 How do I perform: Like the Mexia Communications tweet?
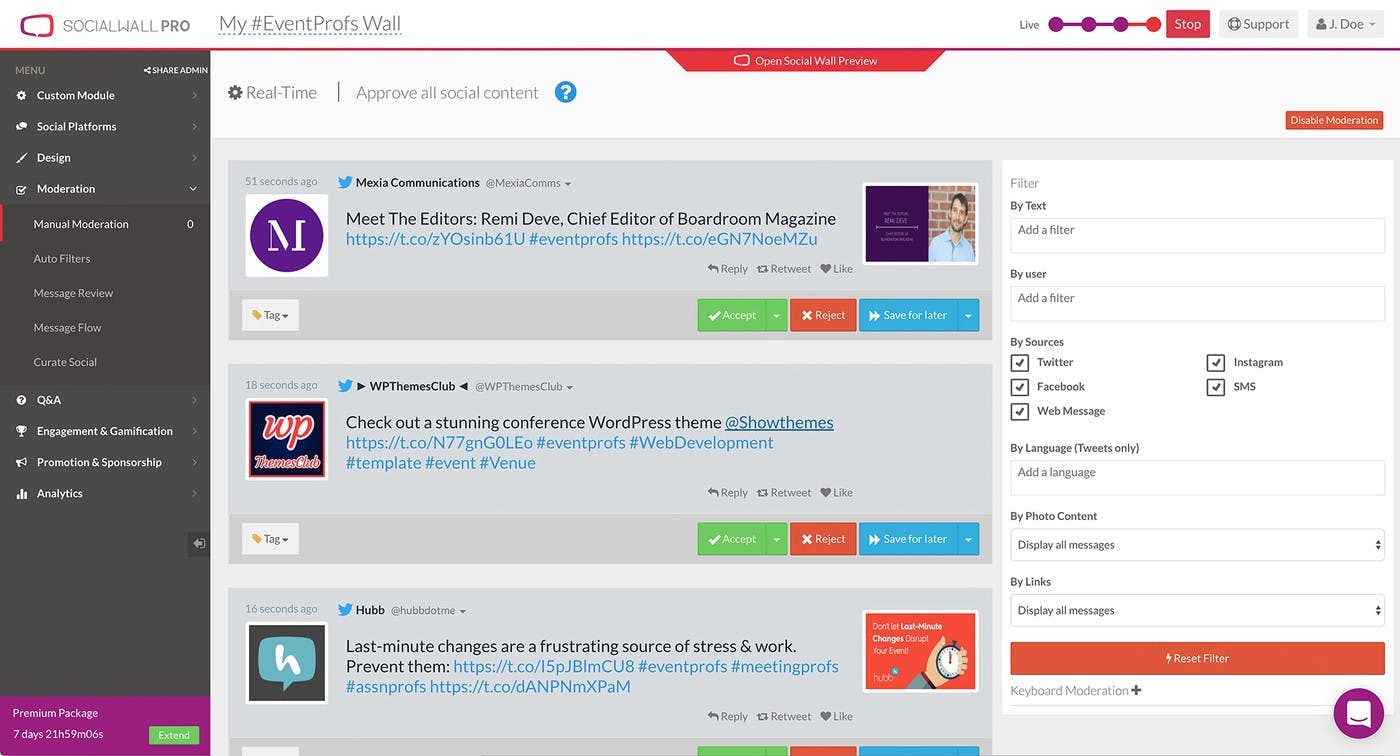[837, 268]
